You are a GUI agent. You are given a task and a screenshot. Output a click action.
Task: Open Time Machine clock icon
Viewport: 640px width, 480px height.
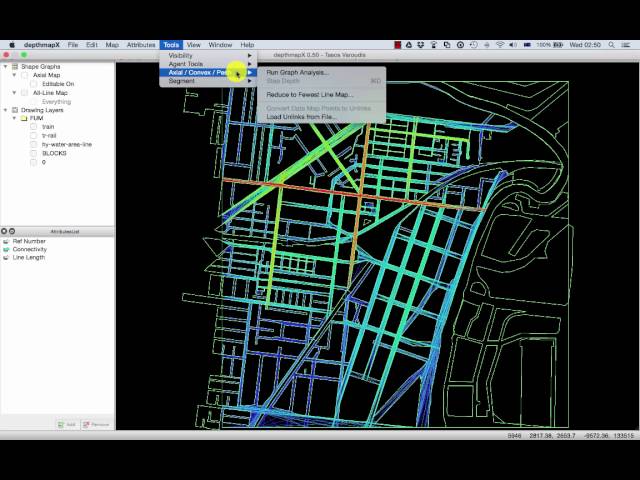473,45
